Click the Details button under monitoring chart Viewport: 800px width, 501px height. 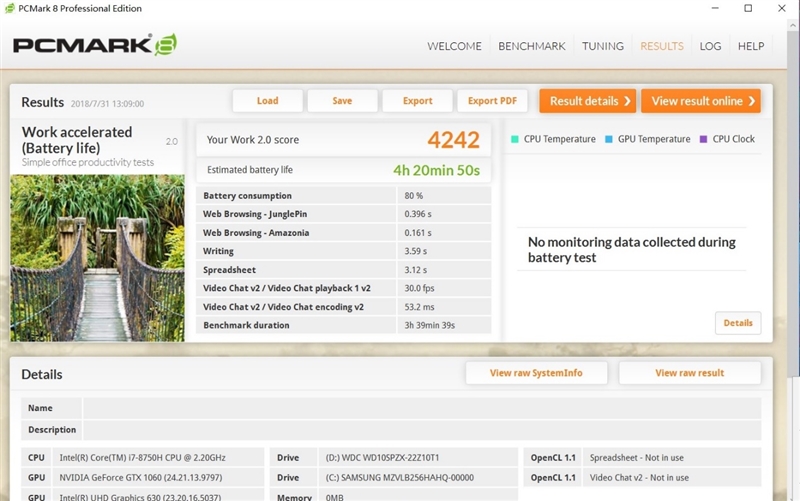[x=737, y=323]
